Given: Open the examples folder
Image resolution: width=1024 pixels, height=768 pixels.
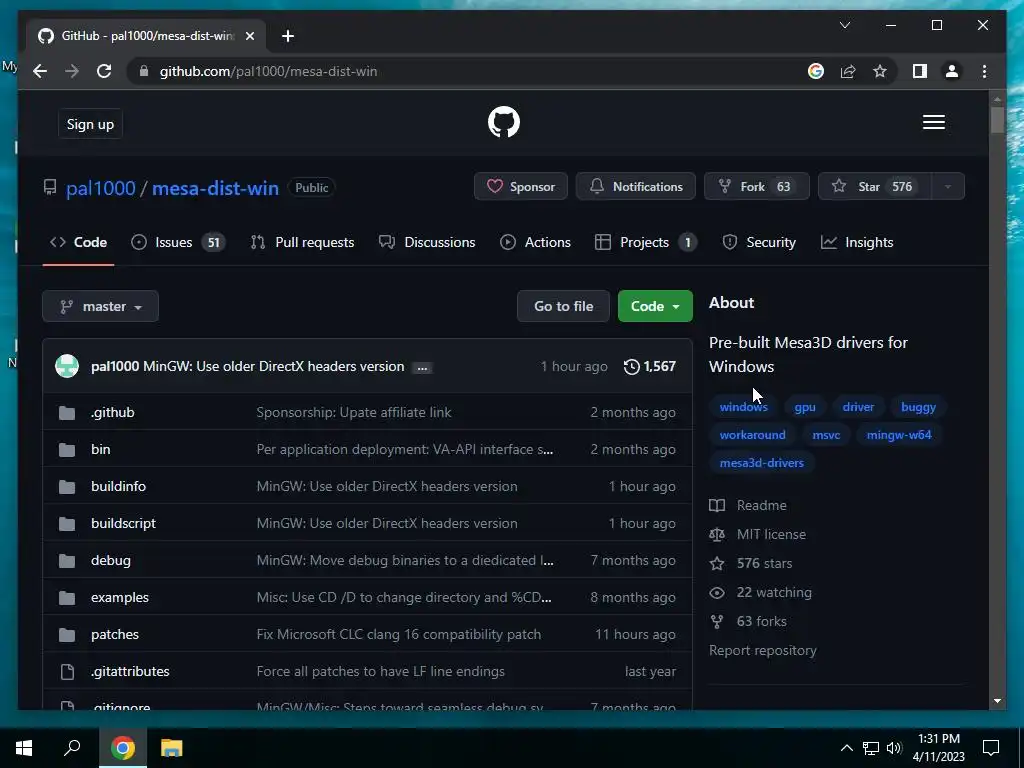Looking at the screenshot, I should (x=120, y=598).
